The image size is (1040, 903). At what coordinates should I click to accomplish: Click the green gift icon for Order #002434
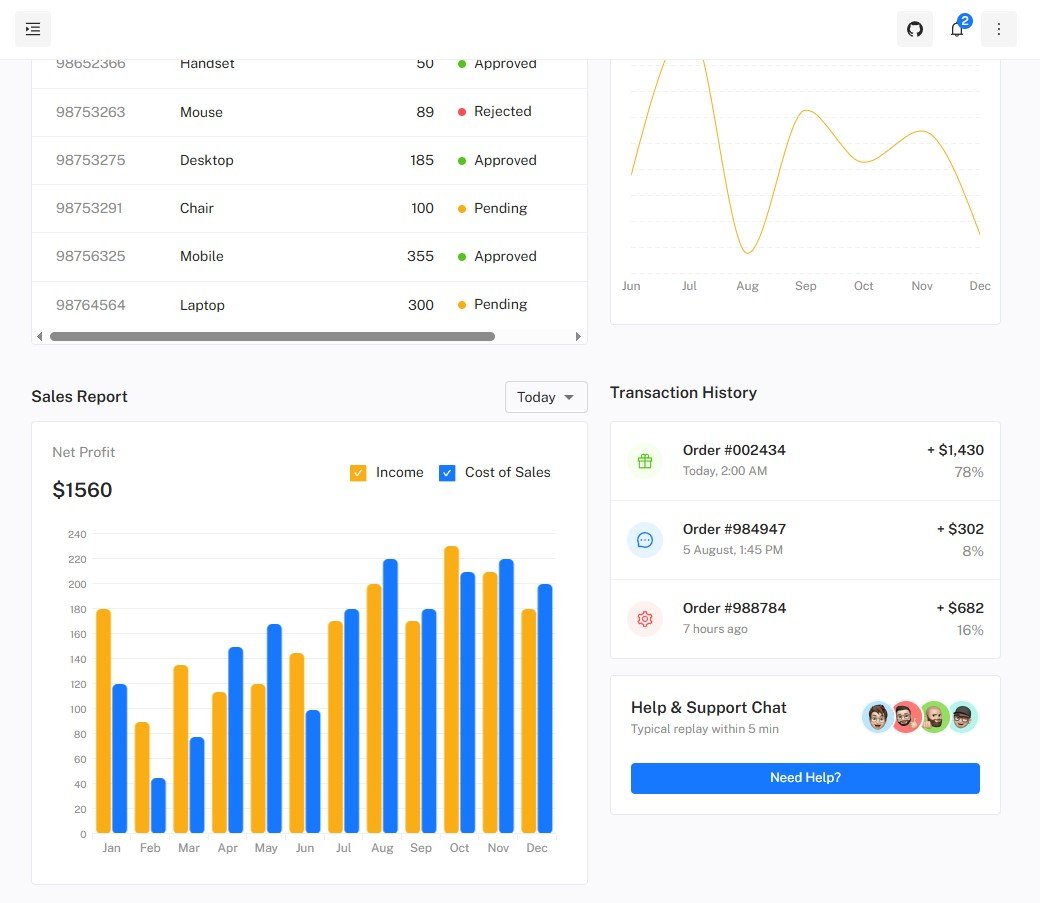pyautogui.click(x=645, y=461)
